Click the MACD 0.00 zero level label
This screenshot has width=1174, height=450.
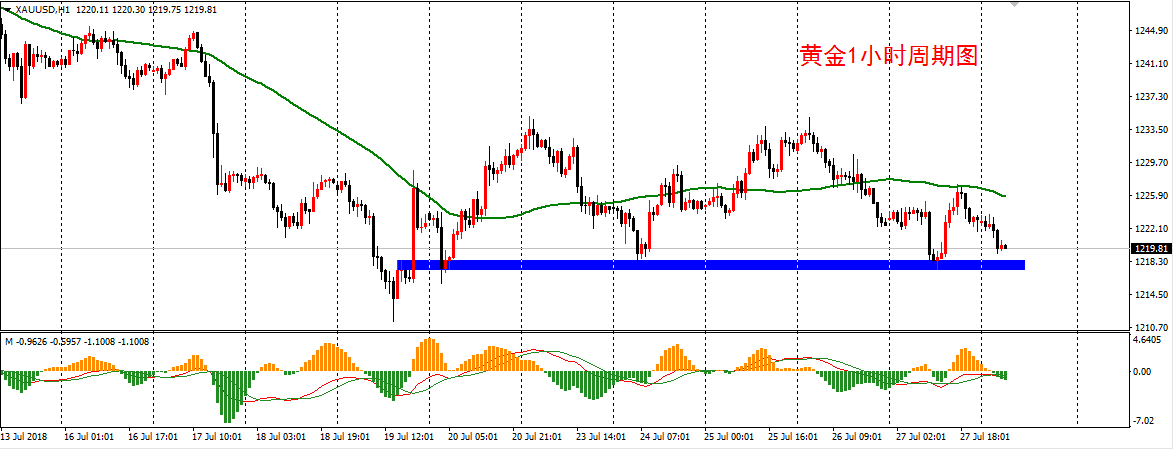tap(1144, 372)
